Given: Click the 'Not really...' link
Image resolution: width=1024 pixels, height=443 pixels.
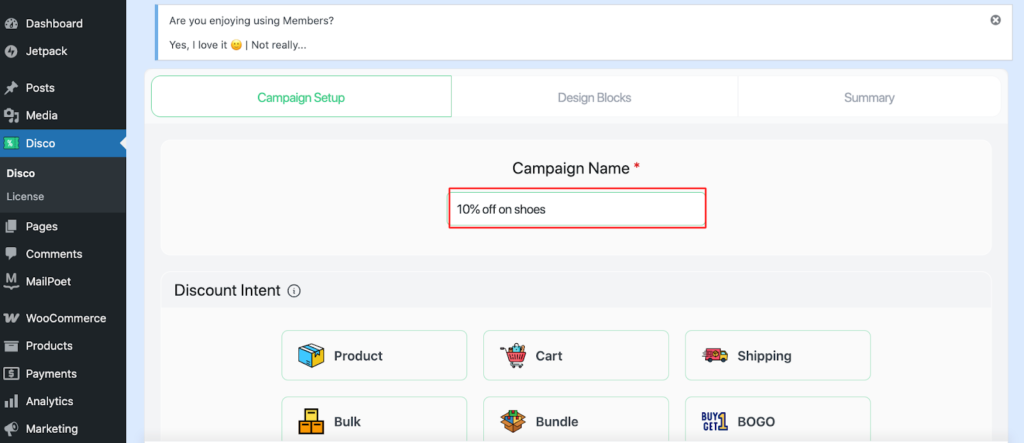Looking at the screenshot, I should tap(278, 45).
